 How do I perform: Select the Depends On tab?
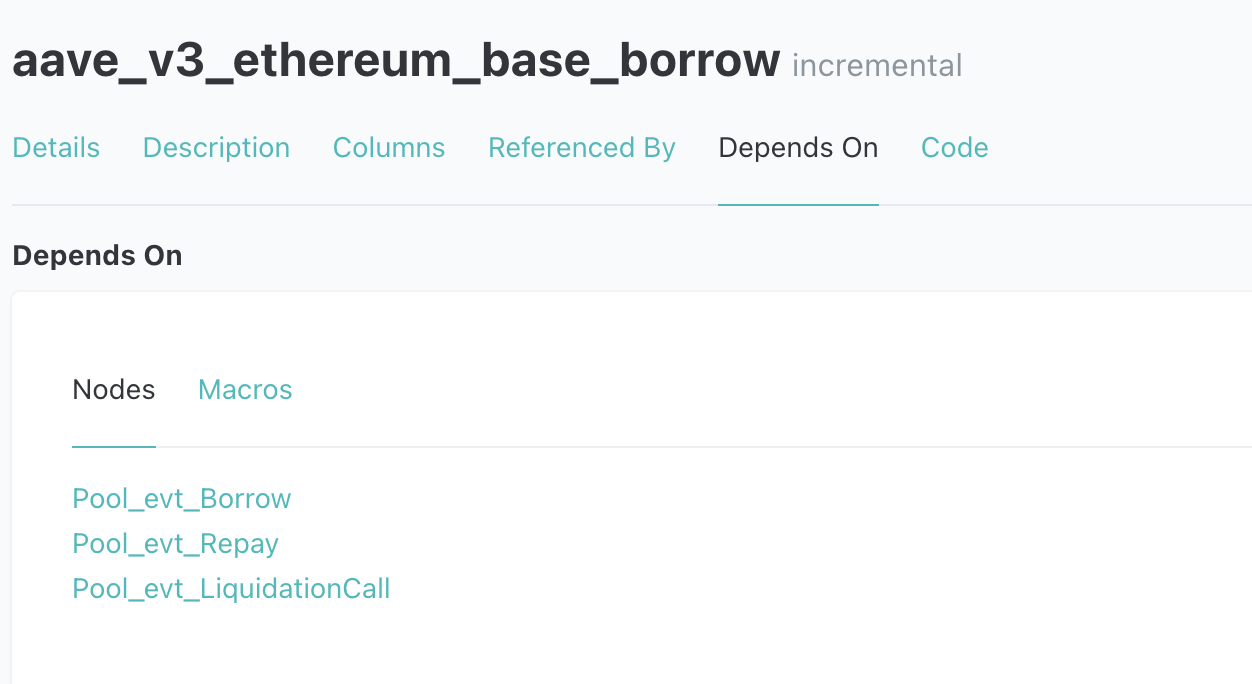coord(798,148)
